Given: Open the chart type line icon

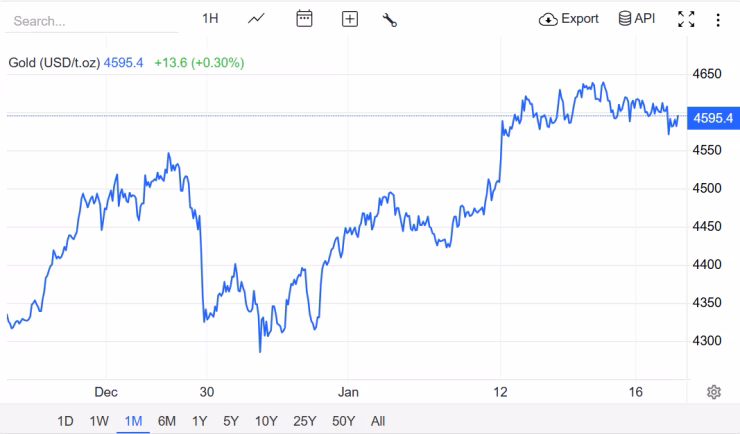Looking at the screenshot, I should (x=257, y=19).
